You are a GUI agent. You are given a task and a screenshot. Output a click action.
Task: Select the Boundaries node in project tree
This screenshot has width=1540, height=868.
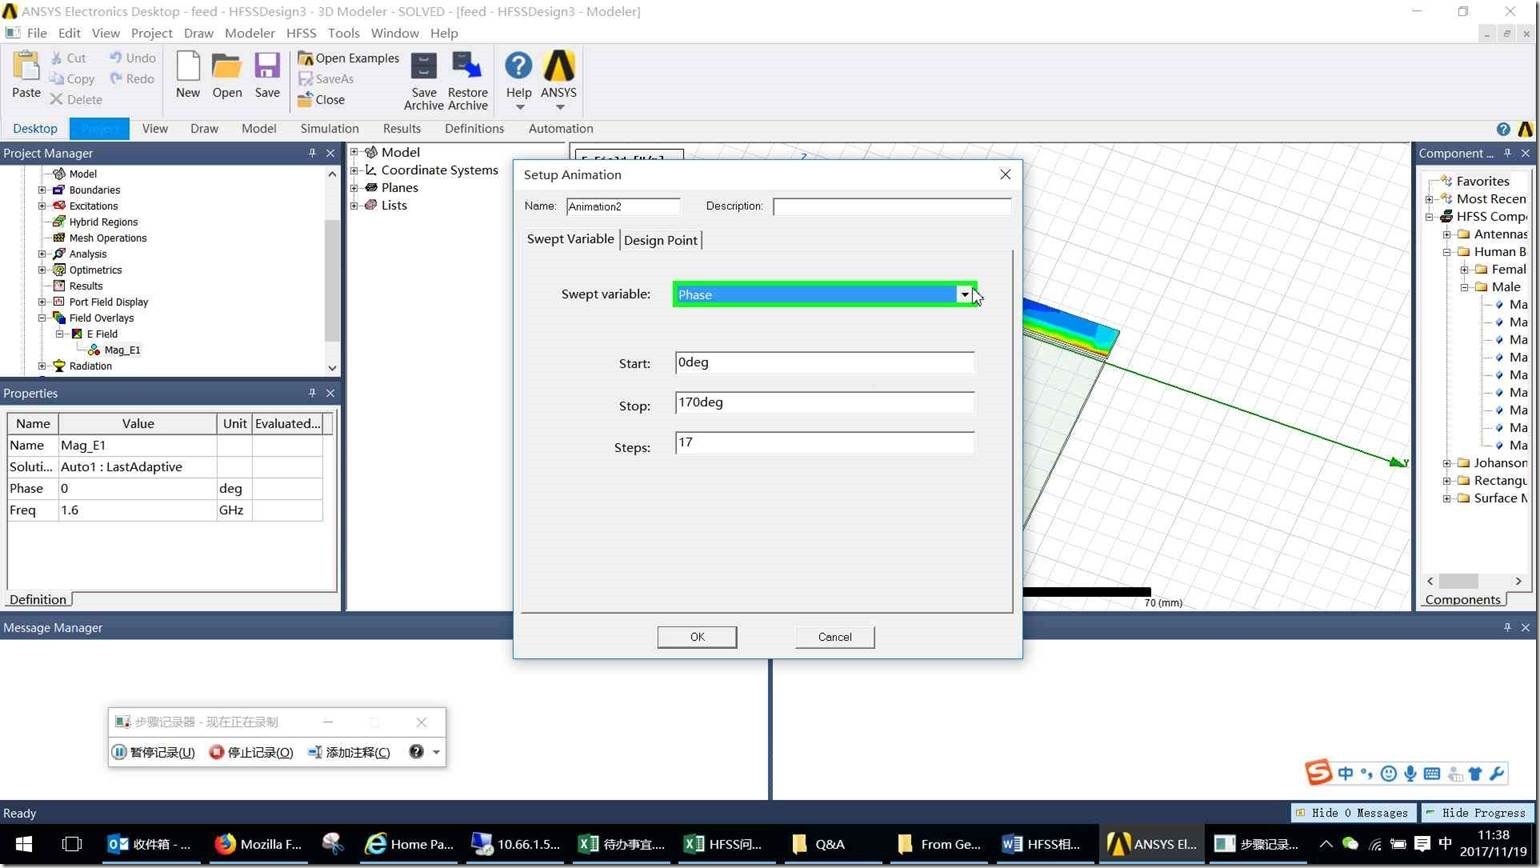94,190
